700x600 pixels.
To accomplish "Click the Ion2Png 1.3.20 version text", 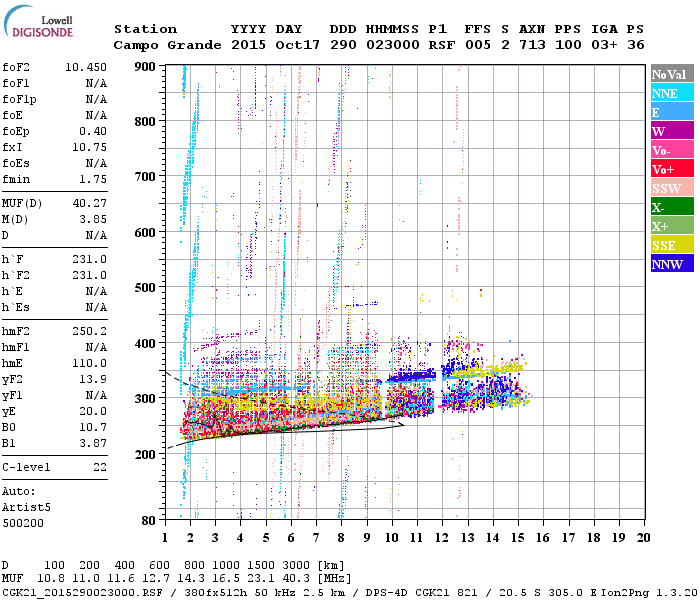I will pos(649,592).
